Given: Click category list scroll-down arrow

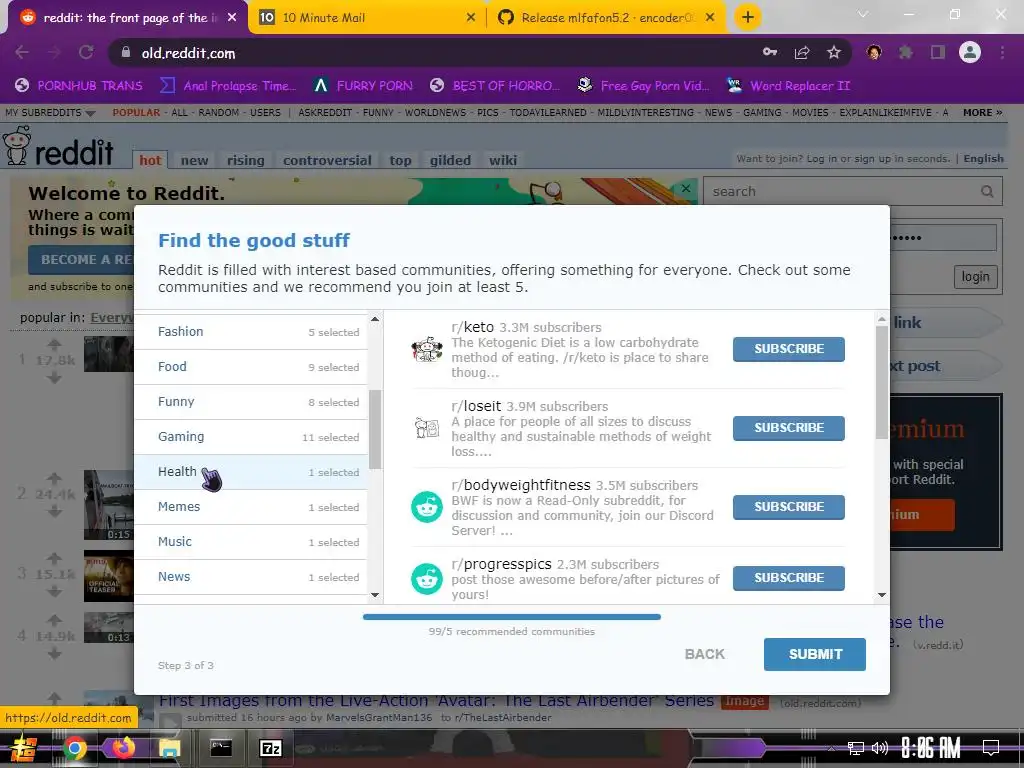Looking at the screenshot, I should [x=375, y=594].
